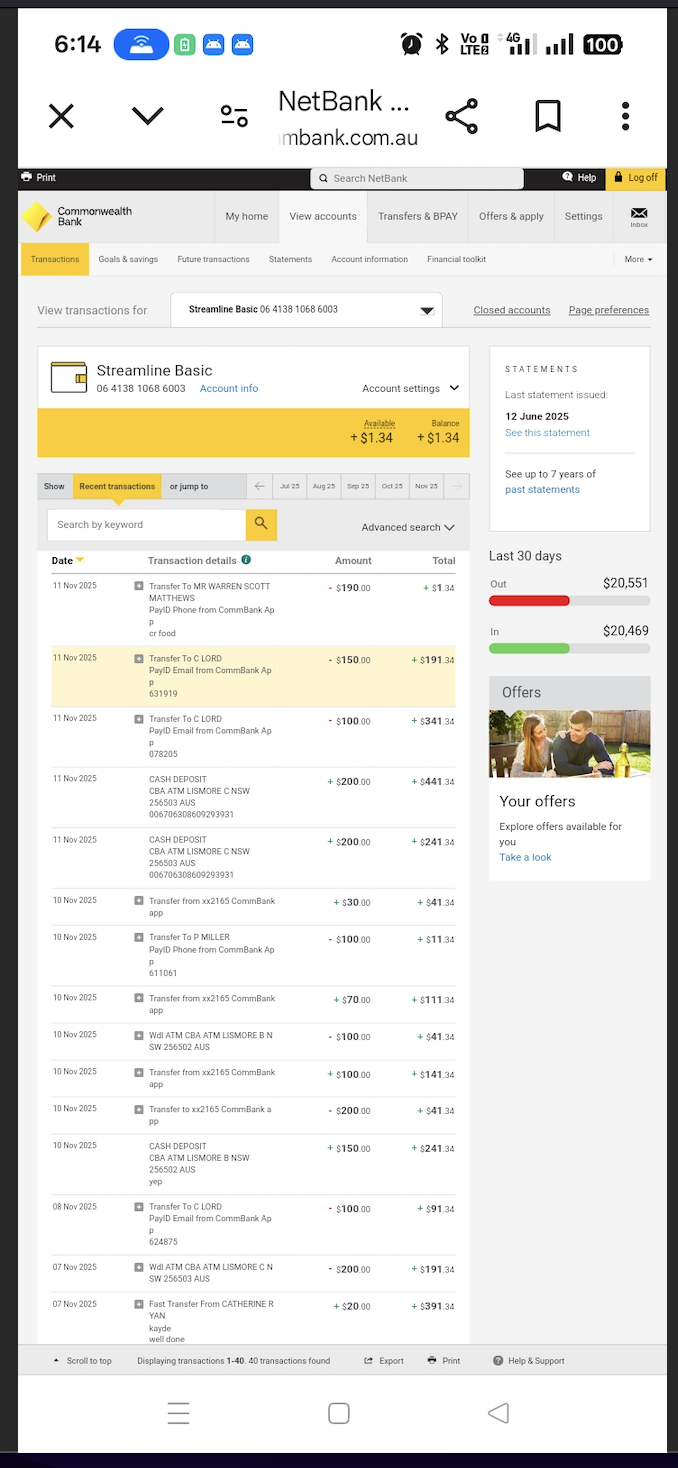Screen dimensions: 678x1468
Task: Collapse the browser with down chevron
Action: click(148, 117)
